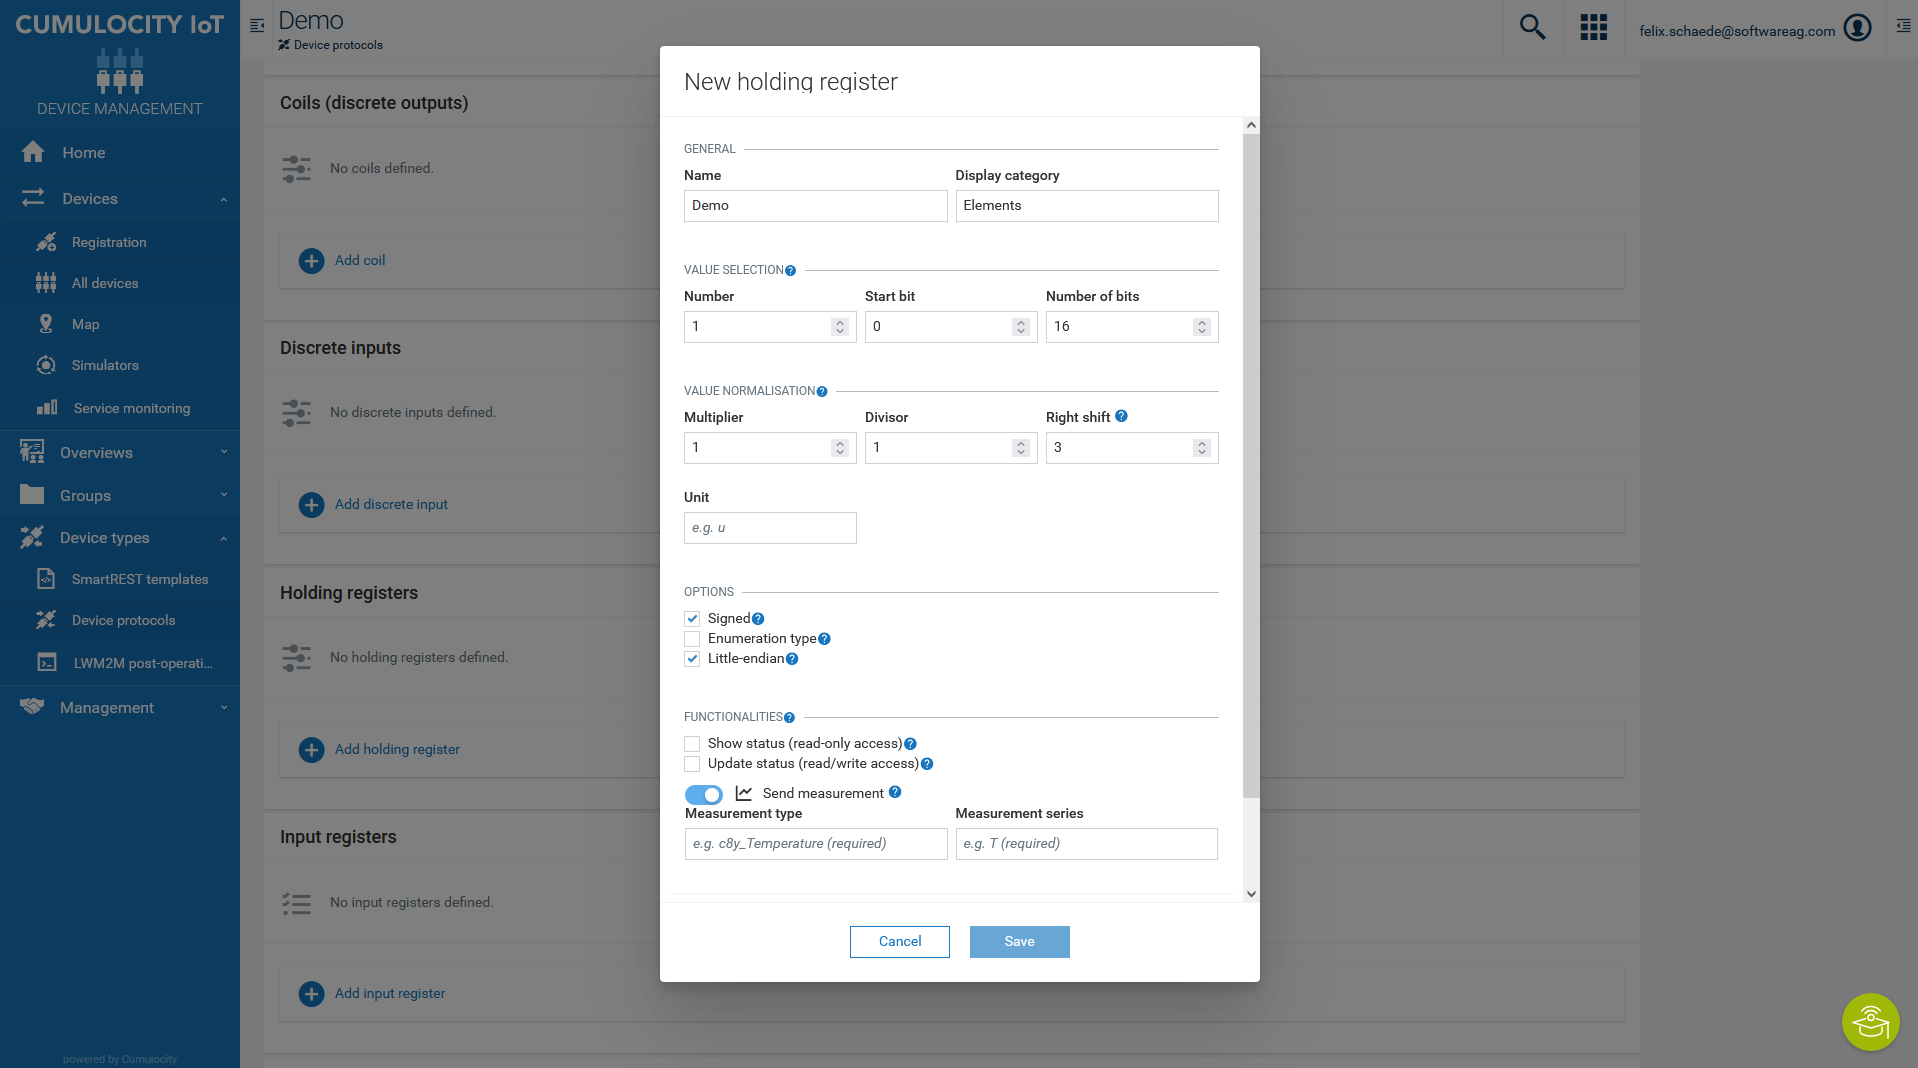Viewport: 1918px width, 1068px height.
Task: Show help for Send measurement
Action: tap(895, 792)
